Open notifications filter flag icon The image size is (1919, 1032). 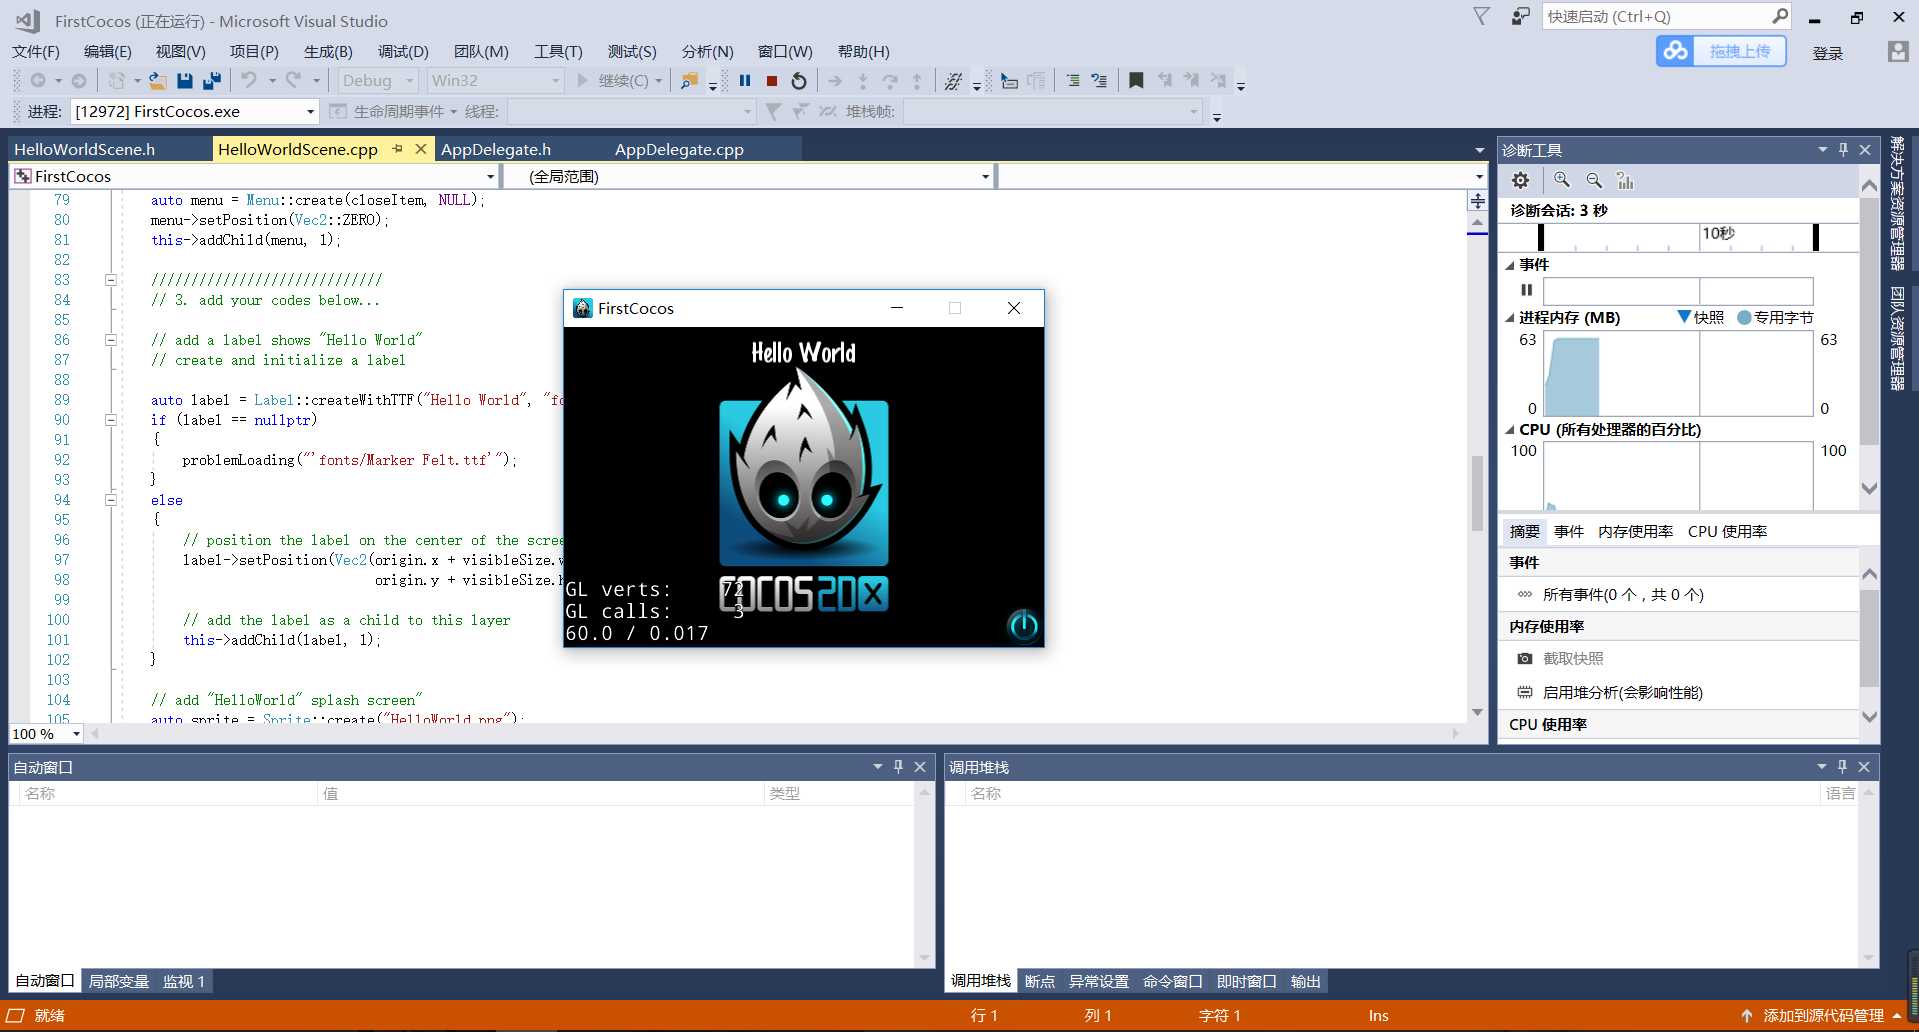(x=1482, y=17)
